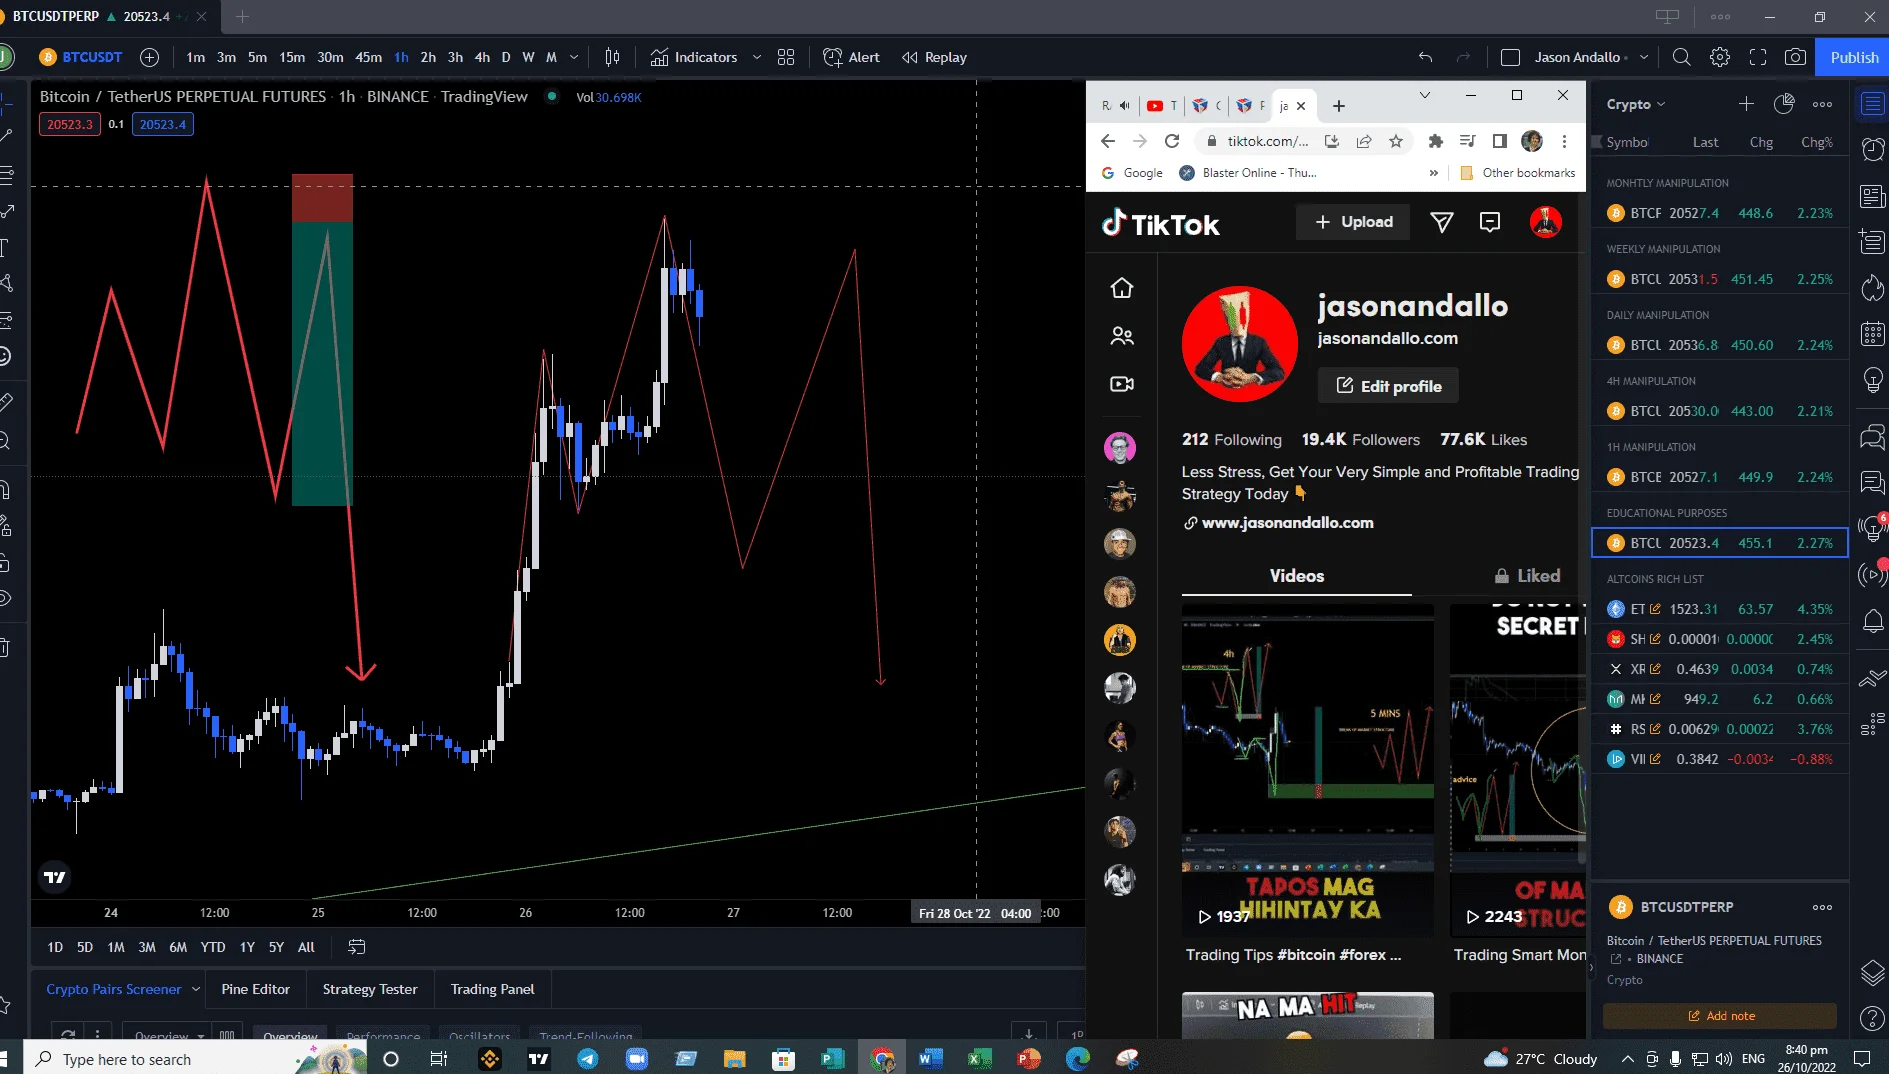Open the Alerts clock panel in right sidebar
The height and width of the screenshot is (1074, 1889).
(1873, 149)
